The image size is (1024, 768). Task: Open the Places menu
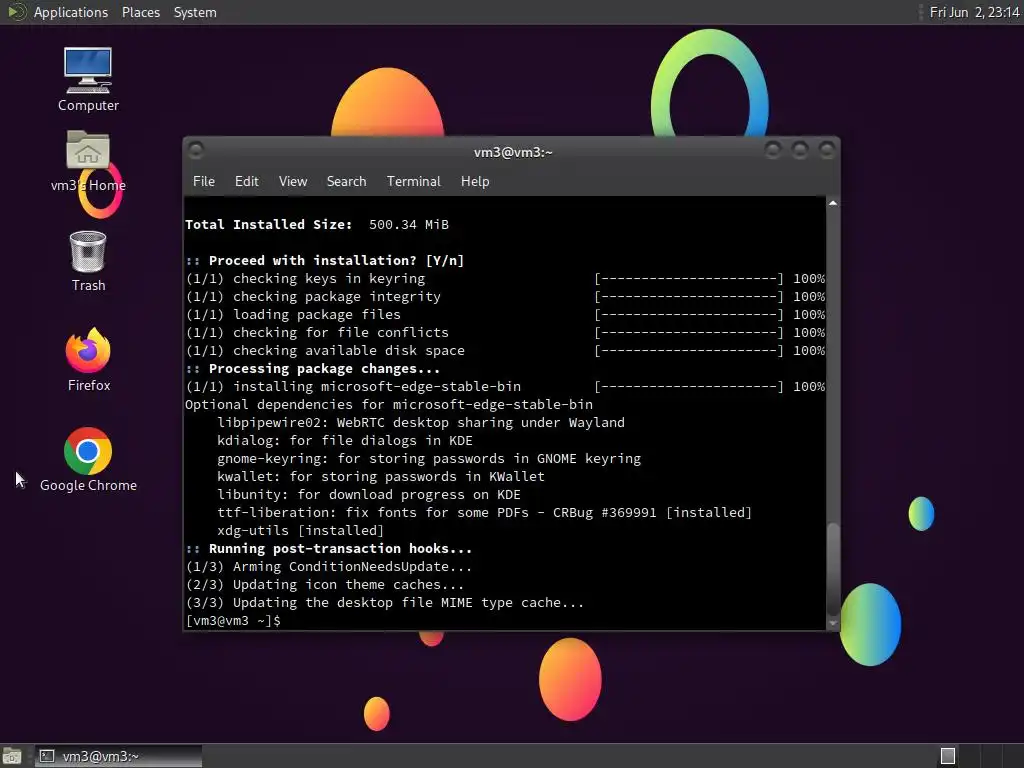140,12
